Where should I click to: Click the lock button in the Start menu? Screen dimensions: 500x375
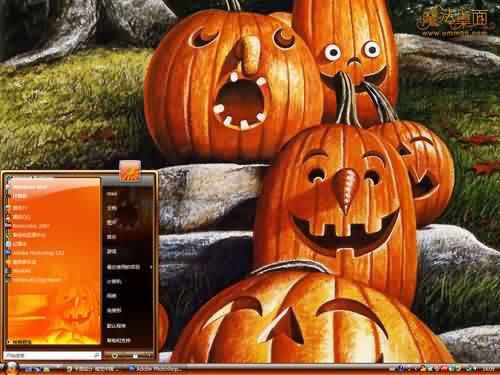[x=135, y=356]
